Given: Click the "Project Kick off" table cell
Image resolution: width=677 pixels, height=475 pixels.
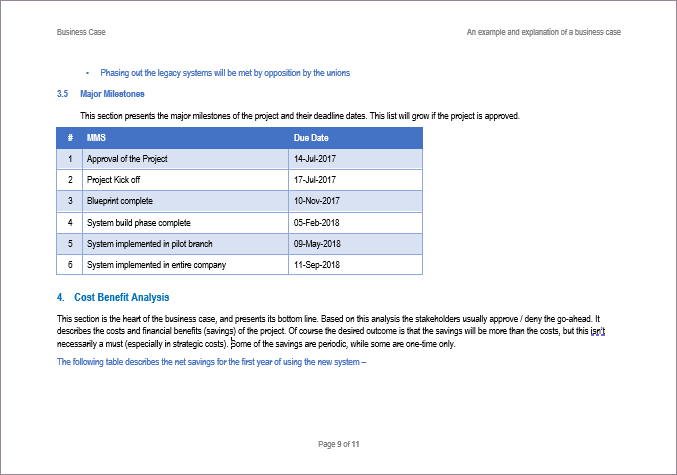Looking at the screenshot, I should pyautogui.click(x=116, y=180).
